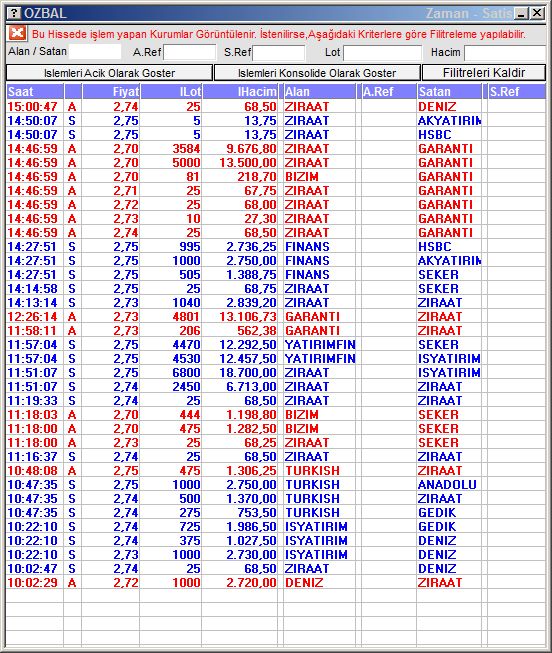Click lot value 3584
The height and width of the screenshot is (653, 552).
186,149
